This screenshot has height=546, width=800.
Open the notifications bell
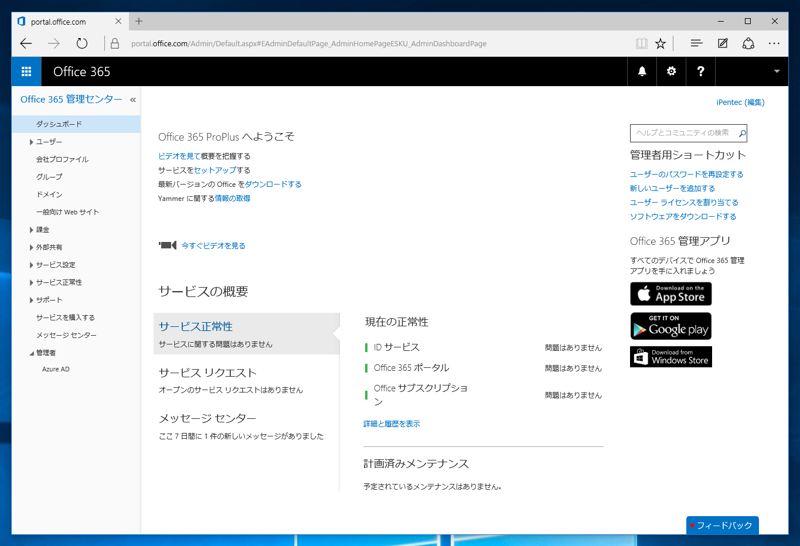click(642, 71)
